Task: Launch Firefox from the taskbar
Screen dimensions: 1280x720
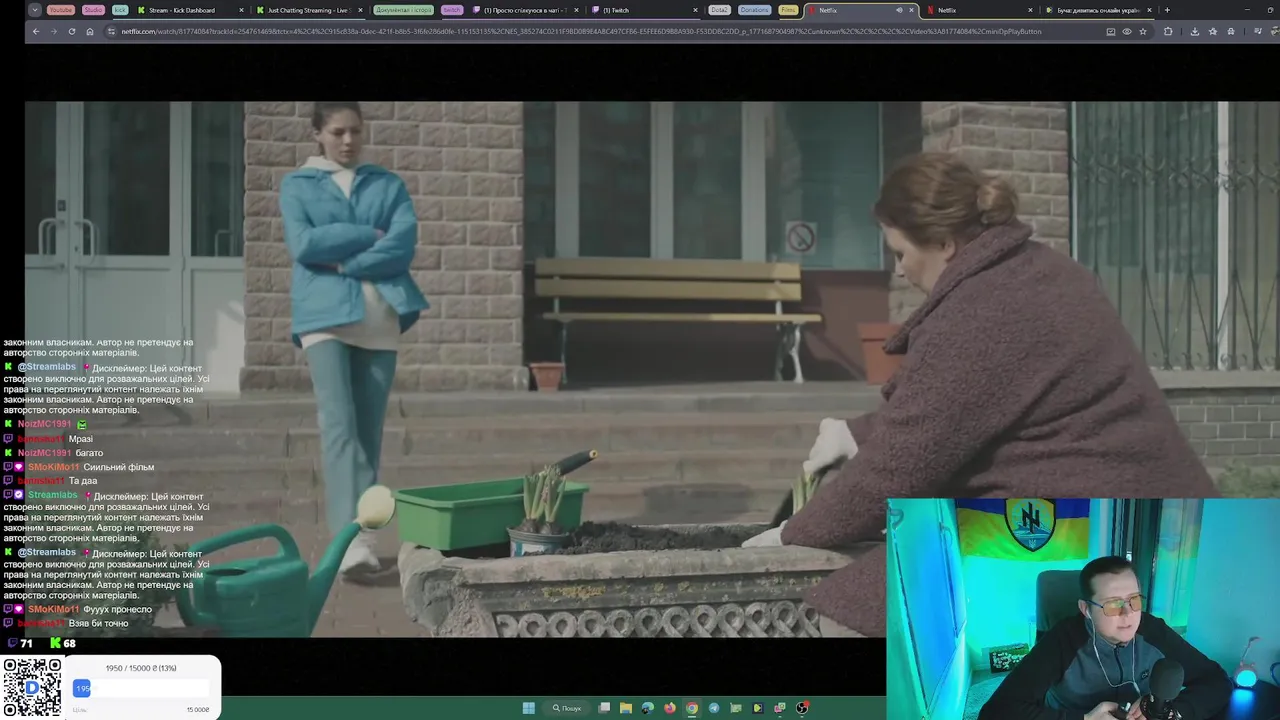Action: coord(670,708)
